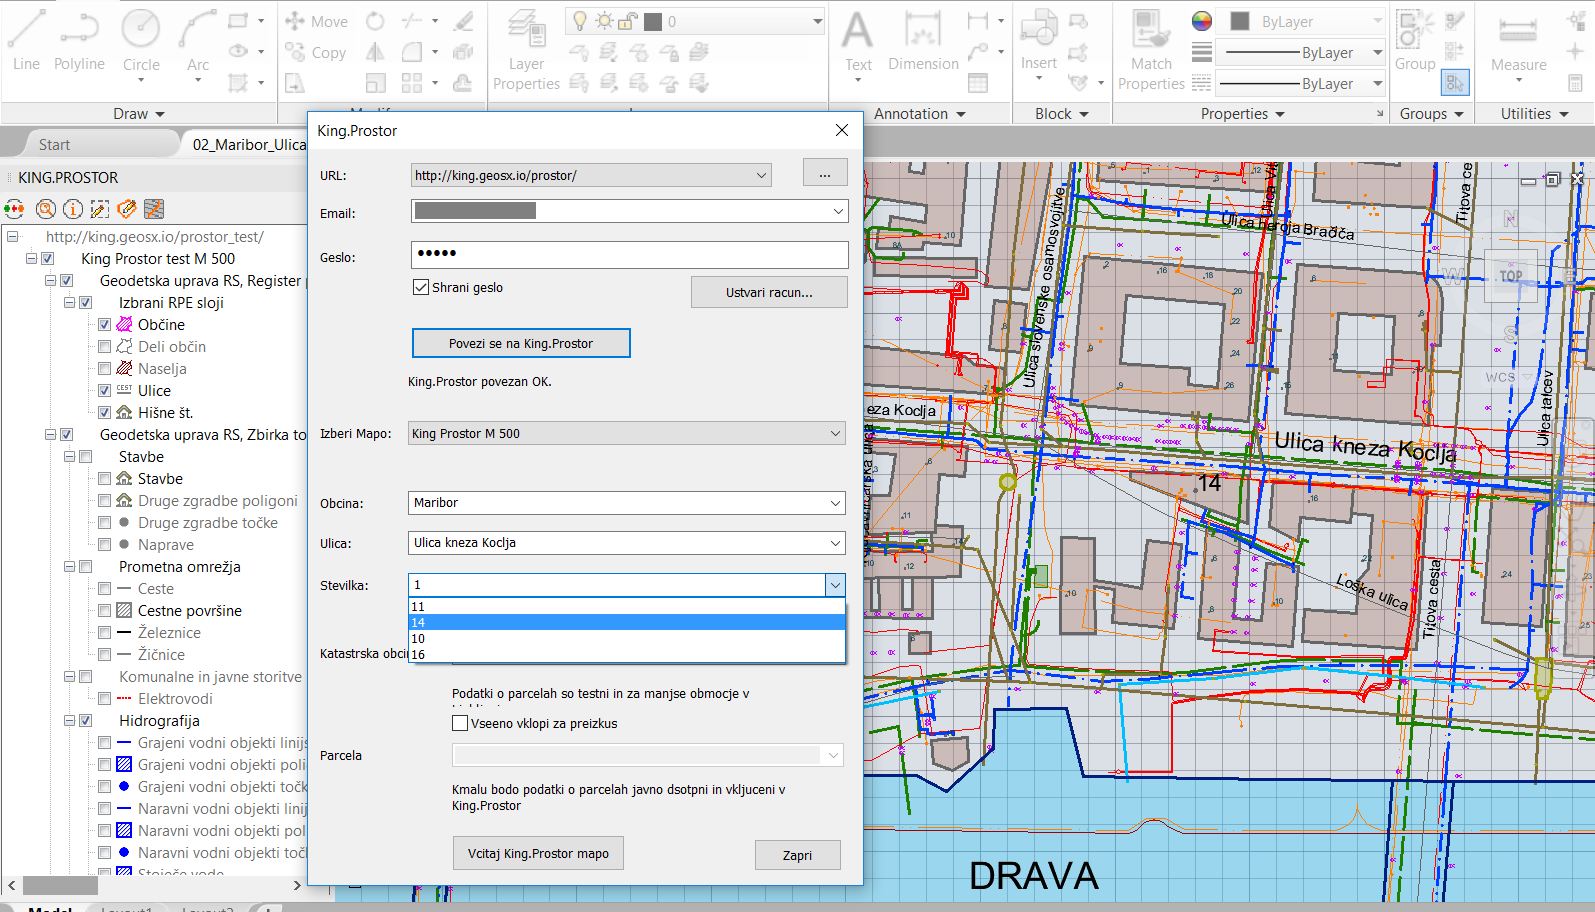Click Match Properties tool

click(x=1151, y=50)
